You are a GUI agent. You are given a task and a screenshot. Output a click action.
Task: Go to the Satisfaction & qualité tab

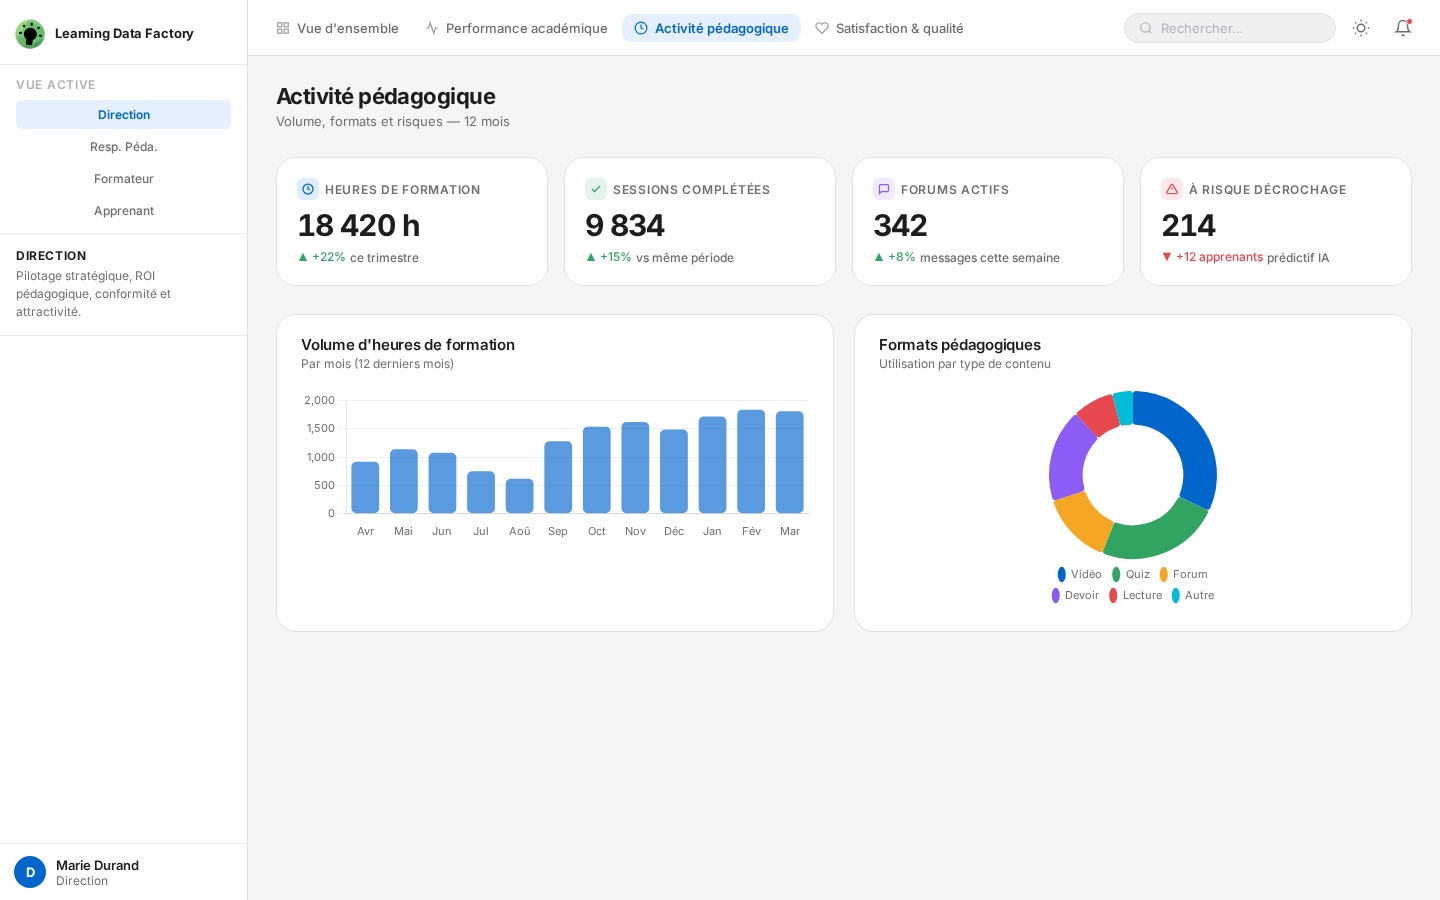click(889, 28)
